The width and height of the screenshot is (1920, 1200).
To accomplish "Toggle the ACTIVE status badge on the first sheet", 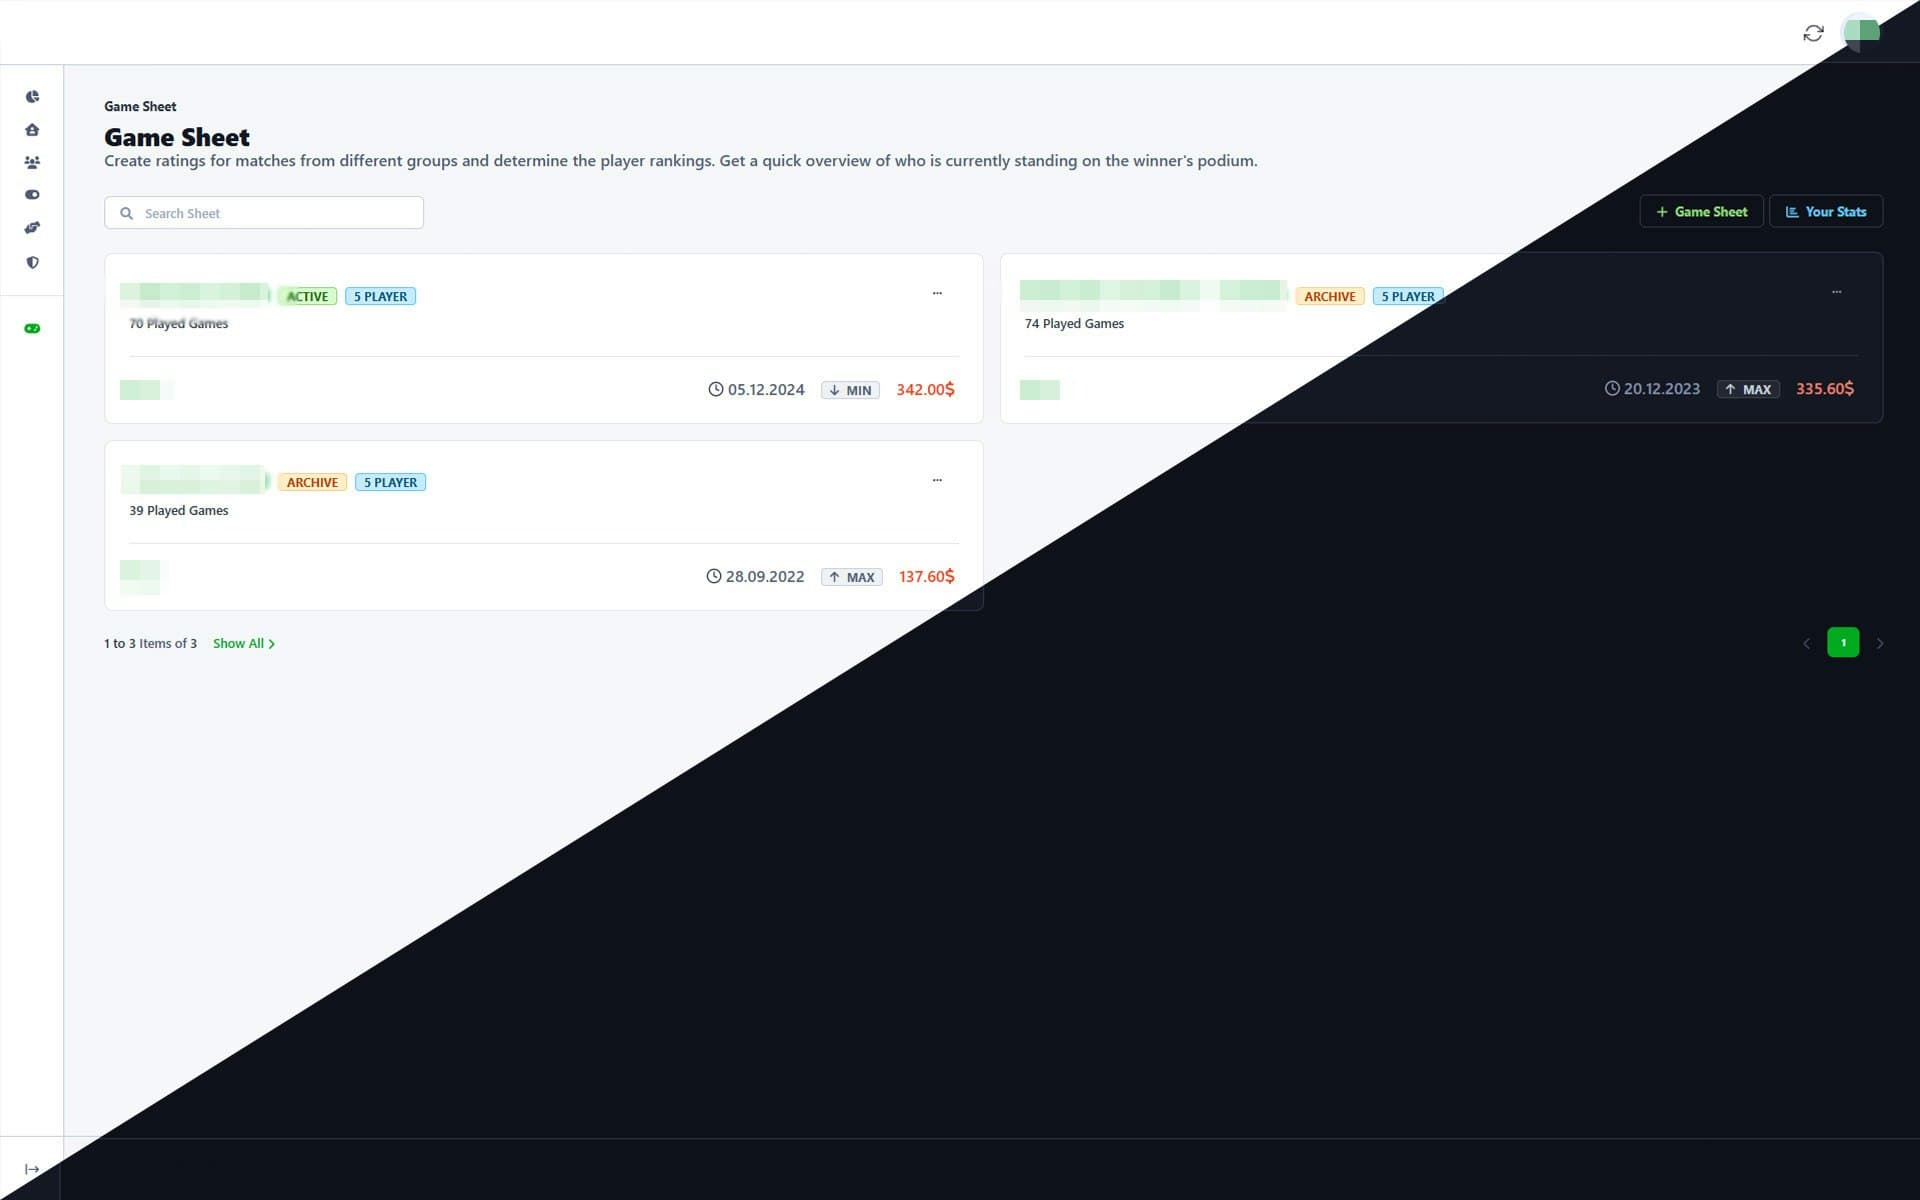I will (x=306, y=296).
